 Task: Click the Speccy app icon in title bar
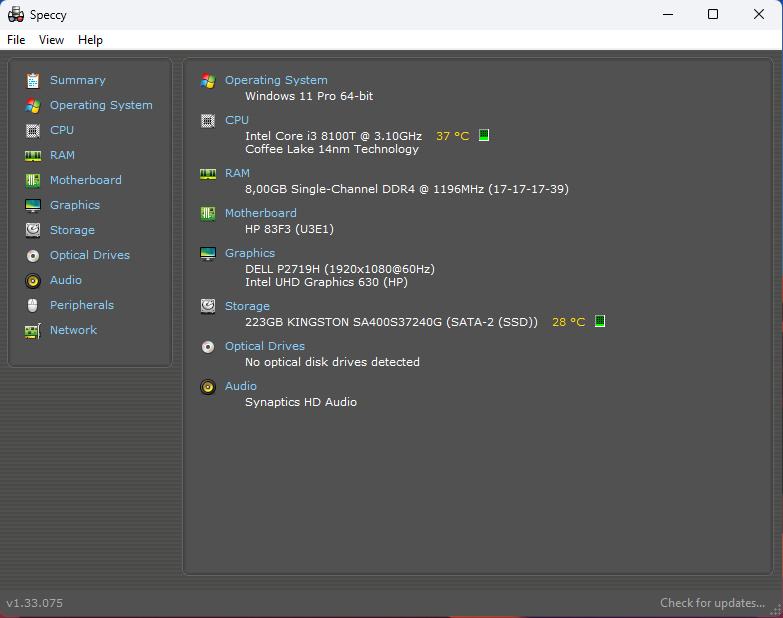15,14
